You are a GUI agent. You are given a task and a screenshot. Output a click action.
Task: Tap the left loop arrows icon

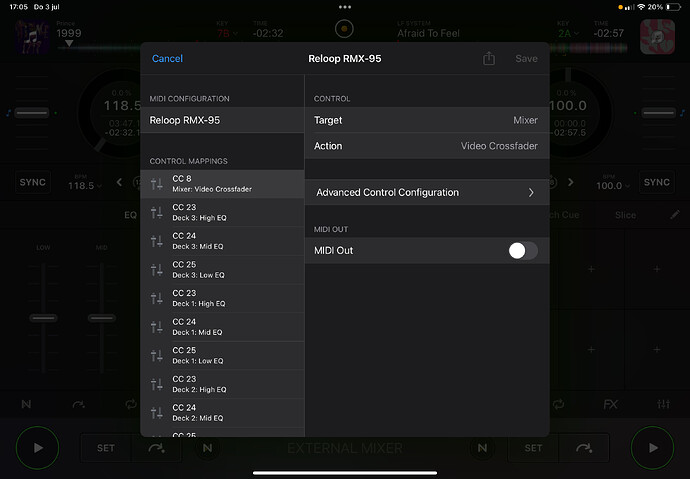(131, 404)
